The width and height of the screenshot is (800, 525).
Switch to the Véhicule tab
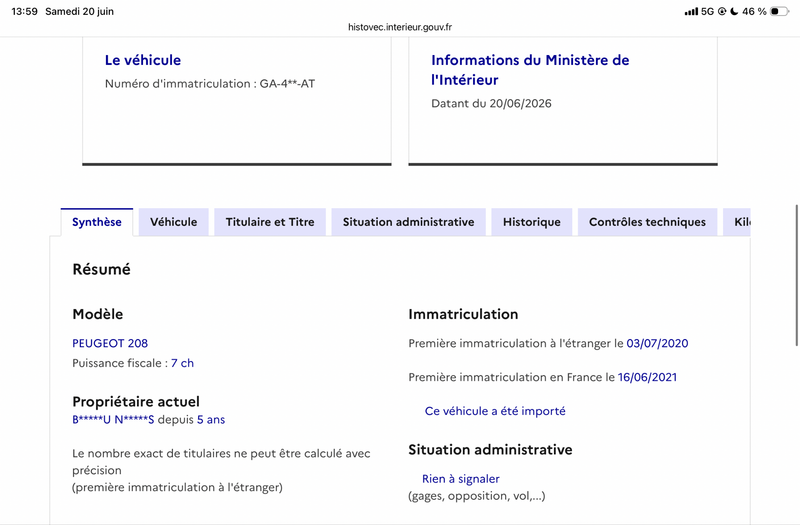173,222
